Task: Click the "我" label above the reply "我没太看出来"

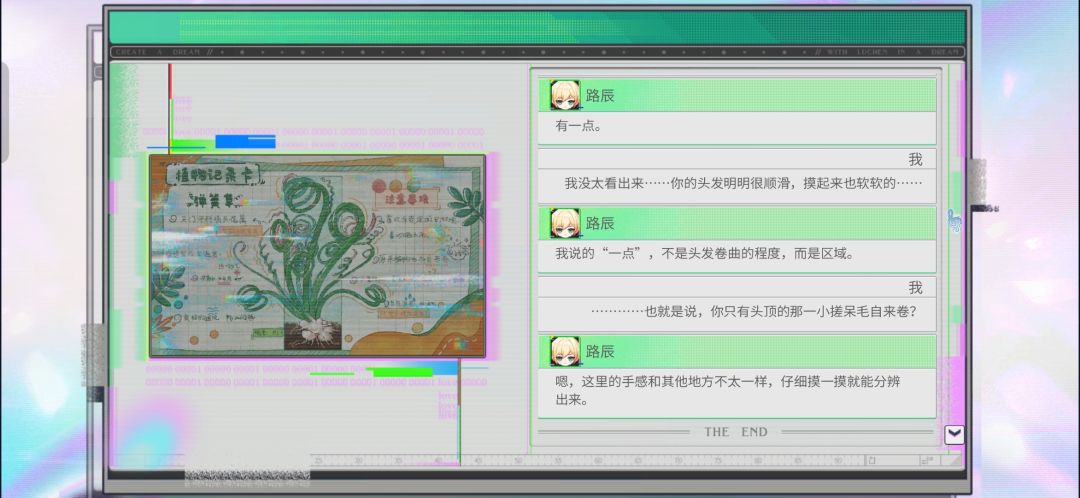Action: 915,160
